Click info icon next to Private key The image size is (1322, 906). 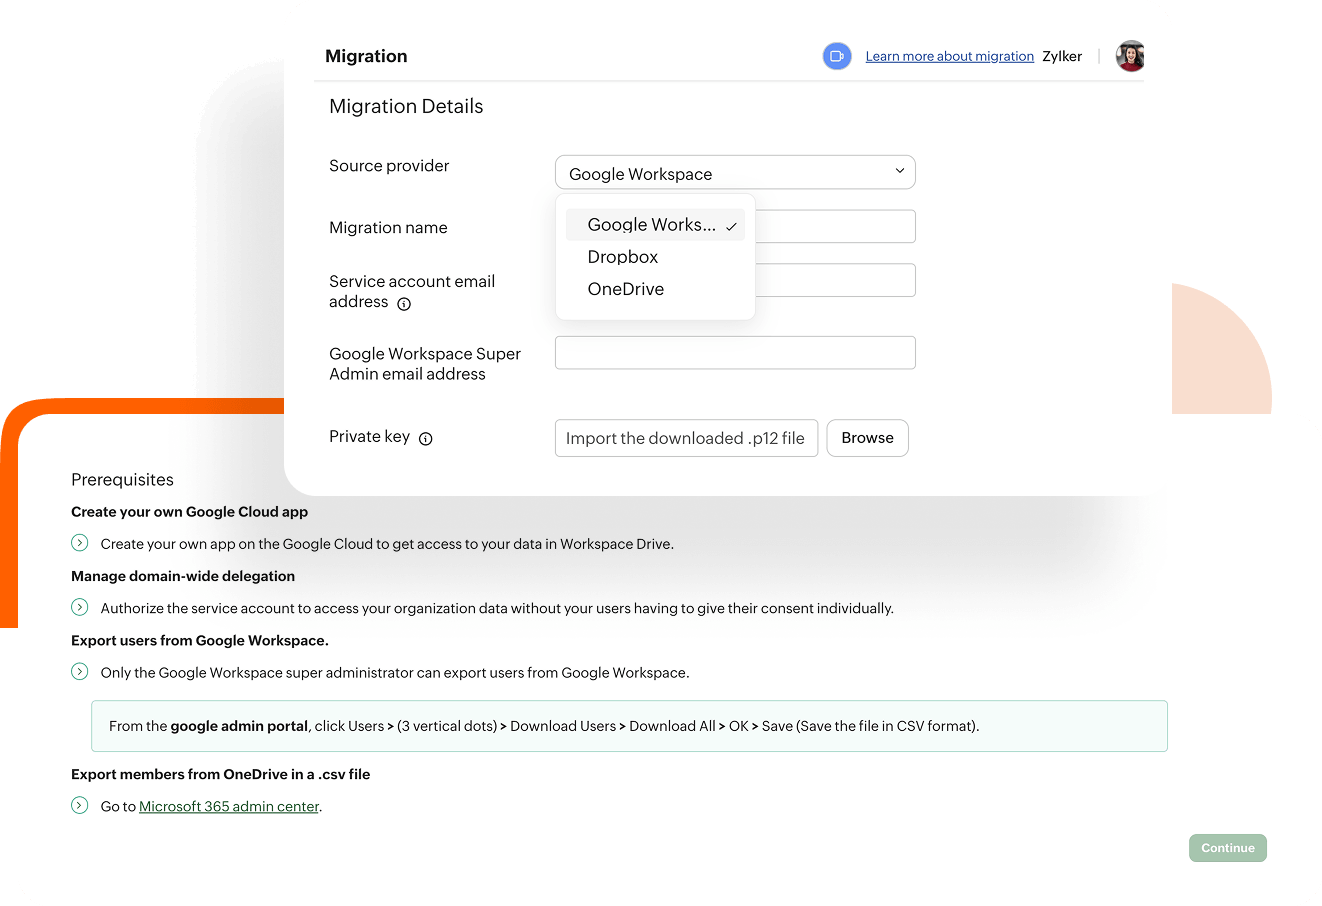click(x=425, y=438)
